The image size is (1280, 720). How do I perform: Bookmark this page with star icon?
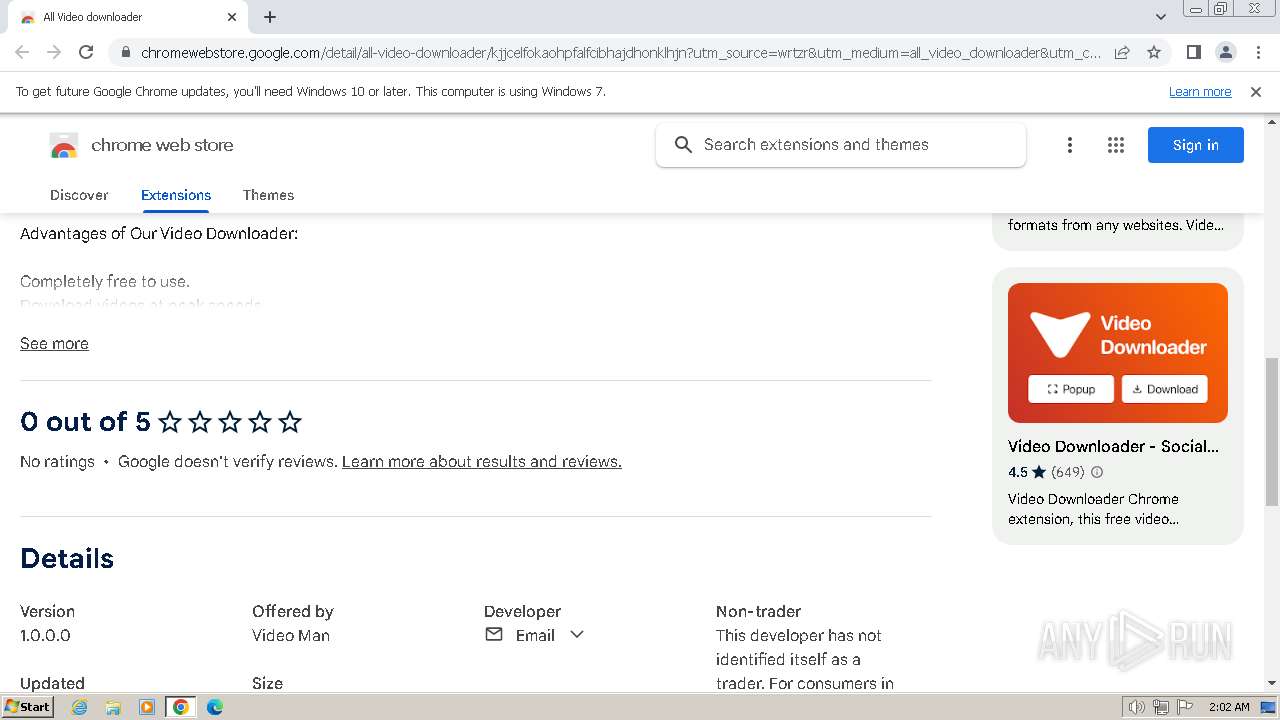coord(1154,52)
